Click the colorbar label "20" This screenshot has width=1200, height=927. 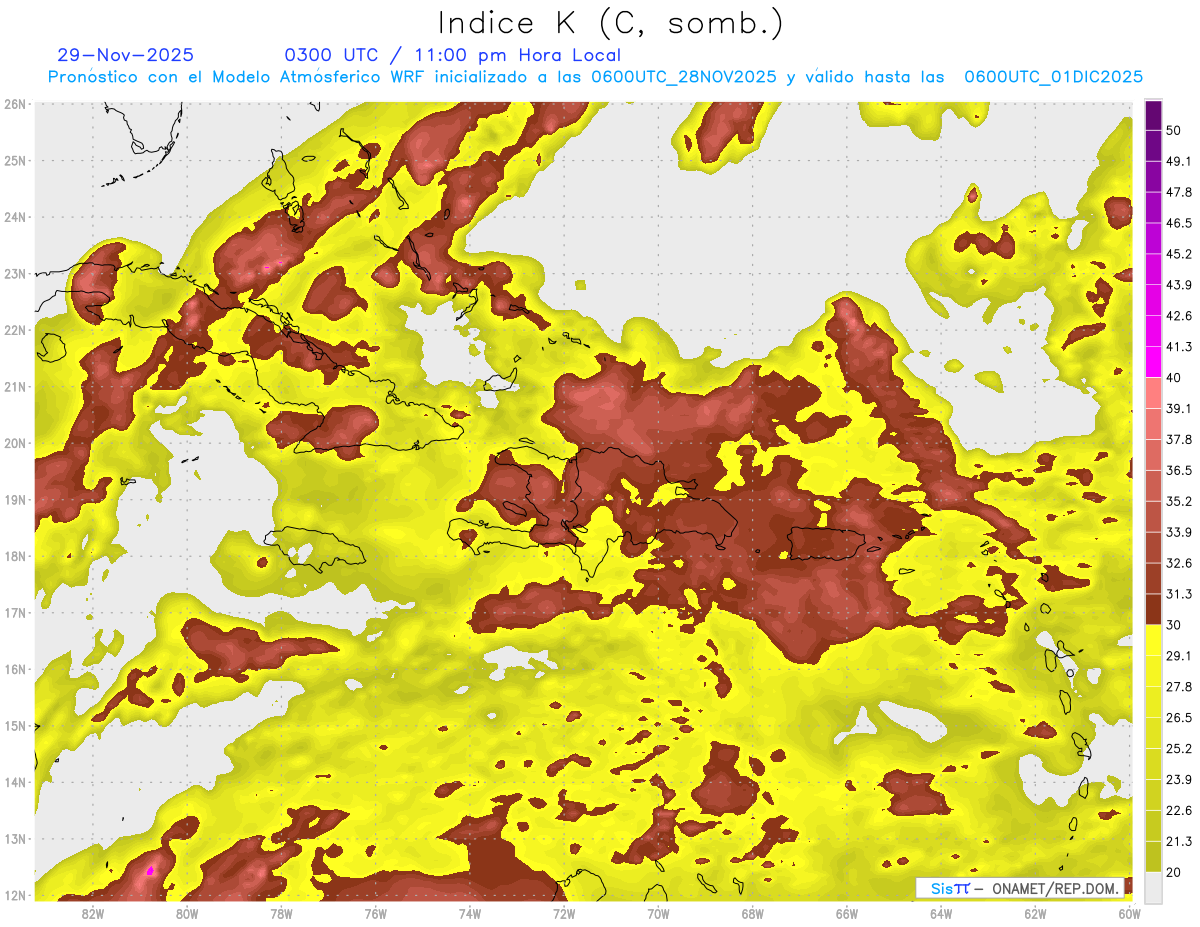1174,872
